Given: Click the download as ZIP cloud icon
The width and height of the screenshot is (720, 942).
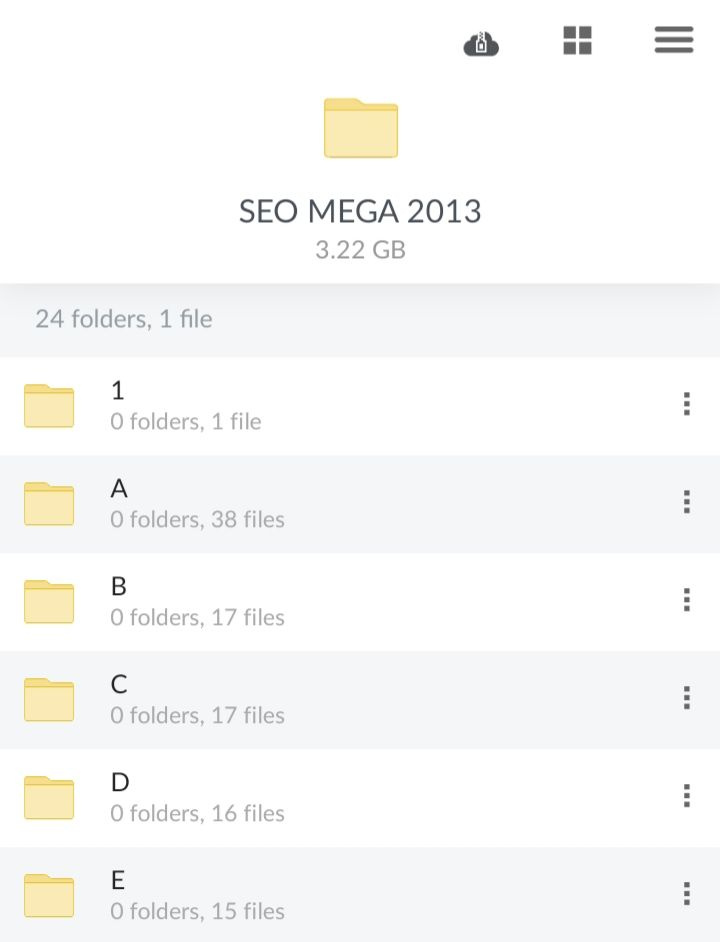Looking at the screenshot, I should (481, 43).
